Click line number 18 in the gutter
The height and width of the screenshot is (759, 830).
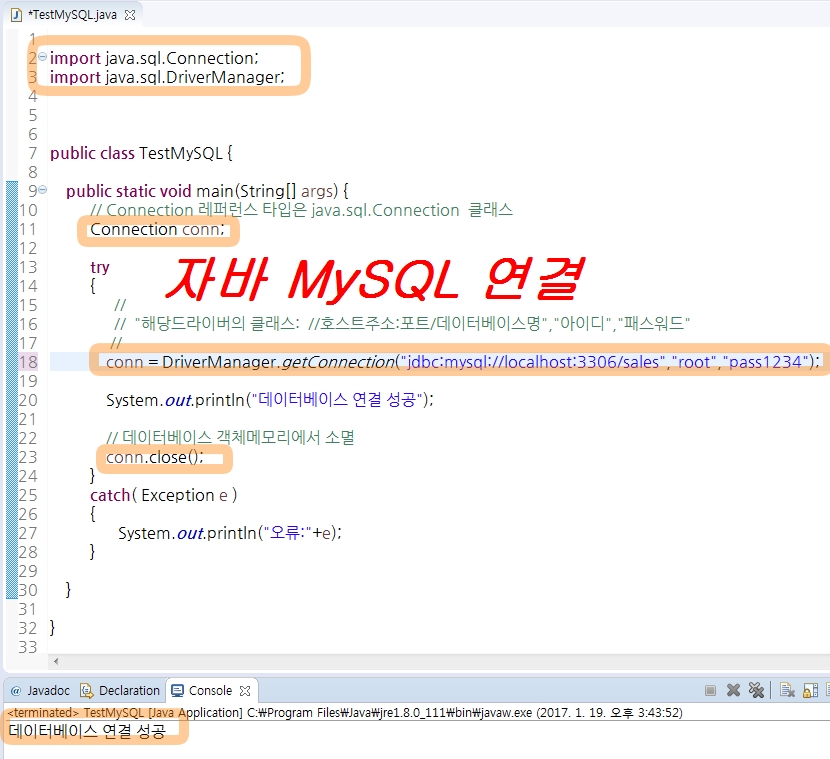[27, 361]
